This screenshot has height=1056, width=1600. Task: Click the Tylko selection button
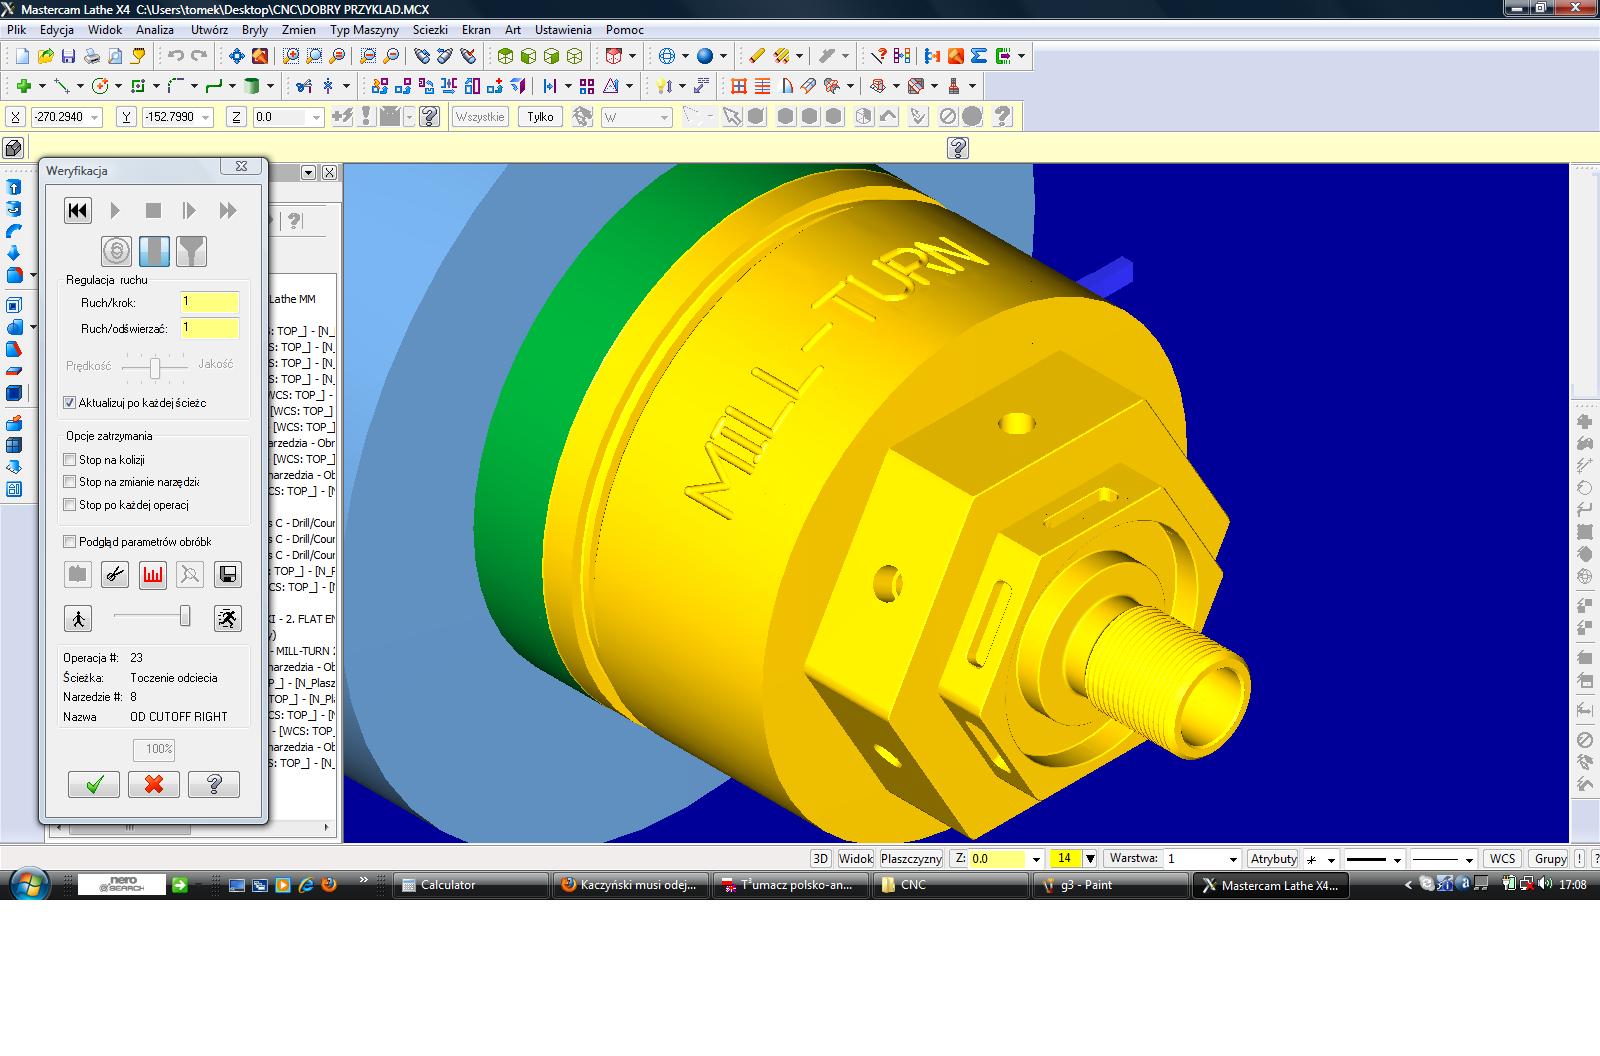click(540, 117)
